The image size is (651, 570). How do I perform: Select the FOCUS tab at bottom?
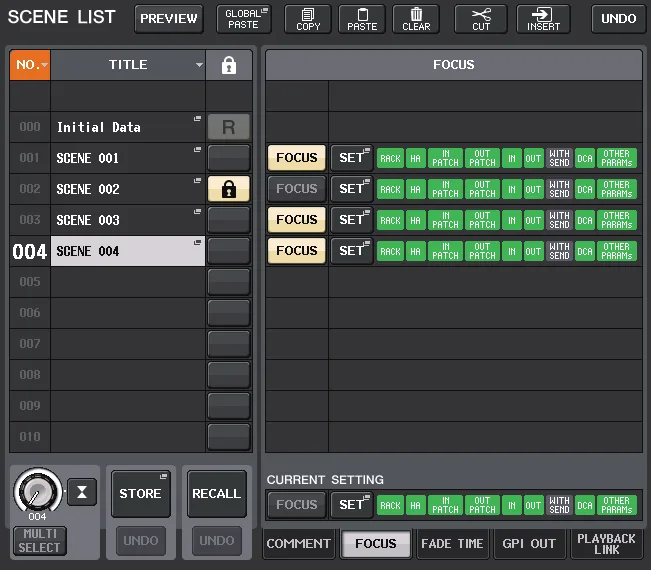click(376, 544)
